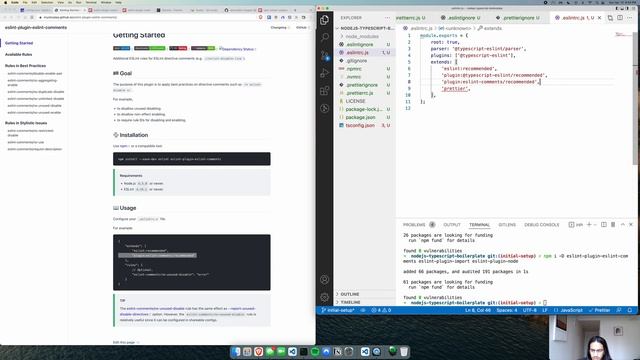This screenshot has height=360, width=640.
Task: Close the .eslintrc.js editor tab
Action: [x=599, y=18]
